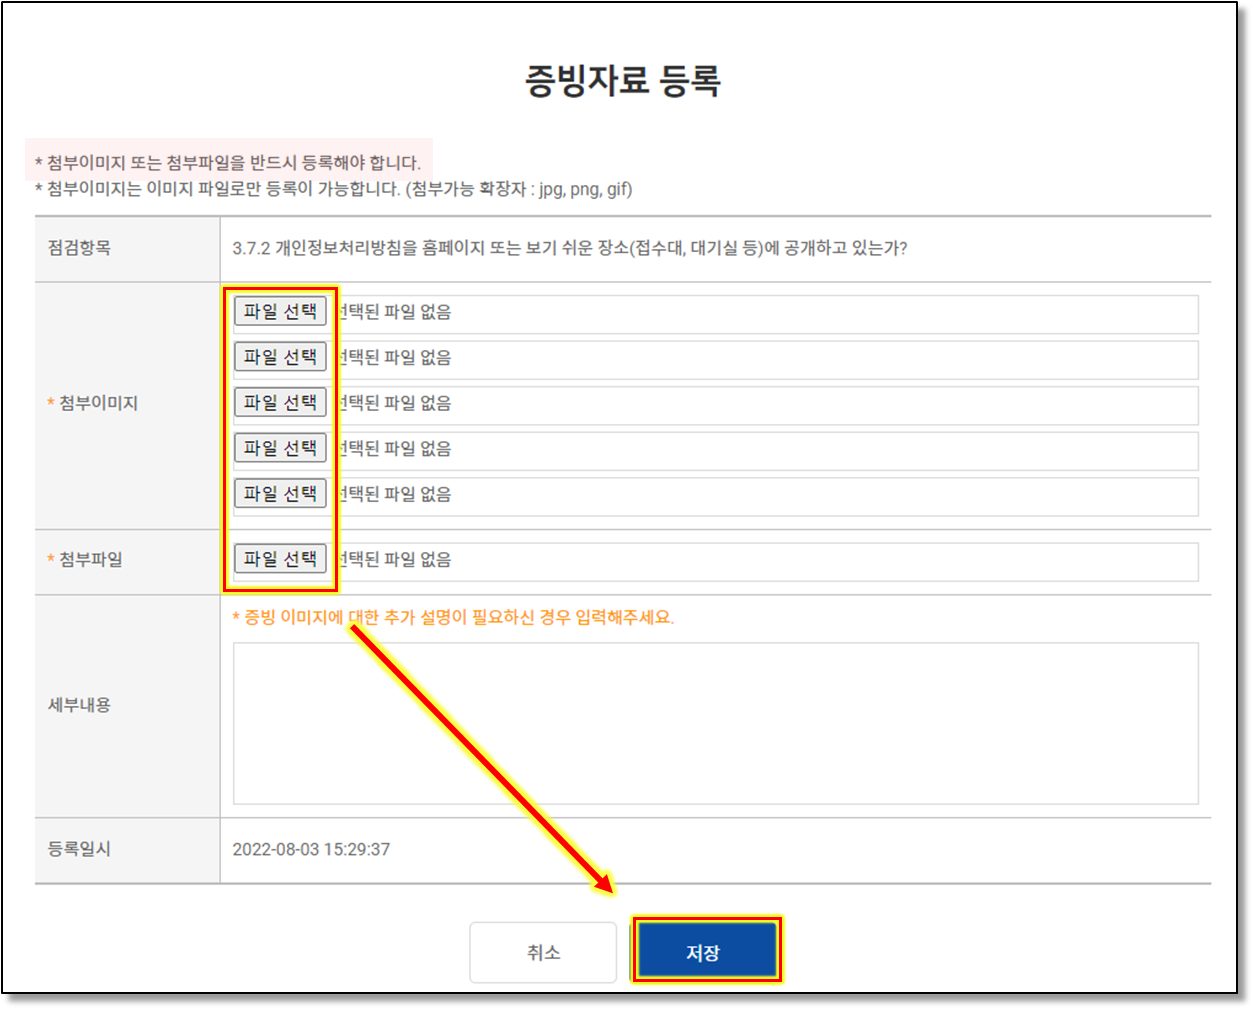The height and width of the screenshot is (1010, 1254).
Task: Save the form with the 저장 button
Action: pos(704,953)
